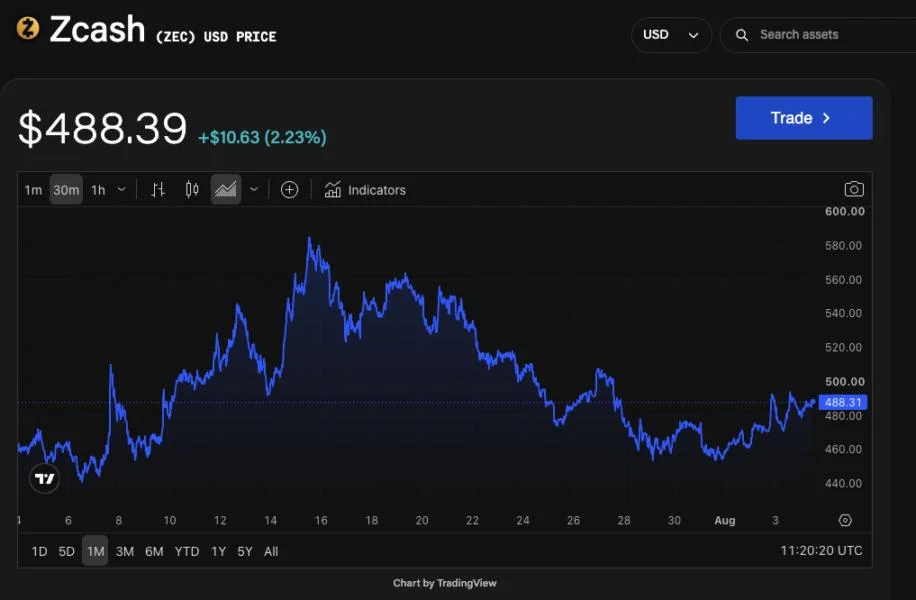This screenshot has width=916, height=600.
Task: Expand the interval dropdown chevron
Action: click(122, 189)
